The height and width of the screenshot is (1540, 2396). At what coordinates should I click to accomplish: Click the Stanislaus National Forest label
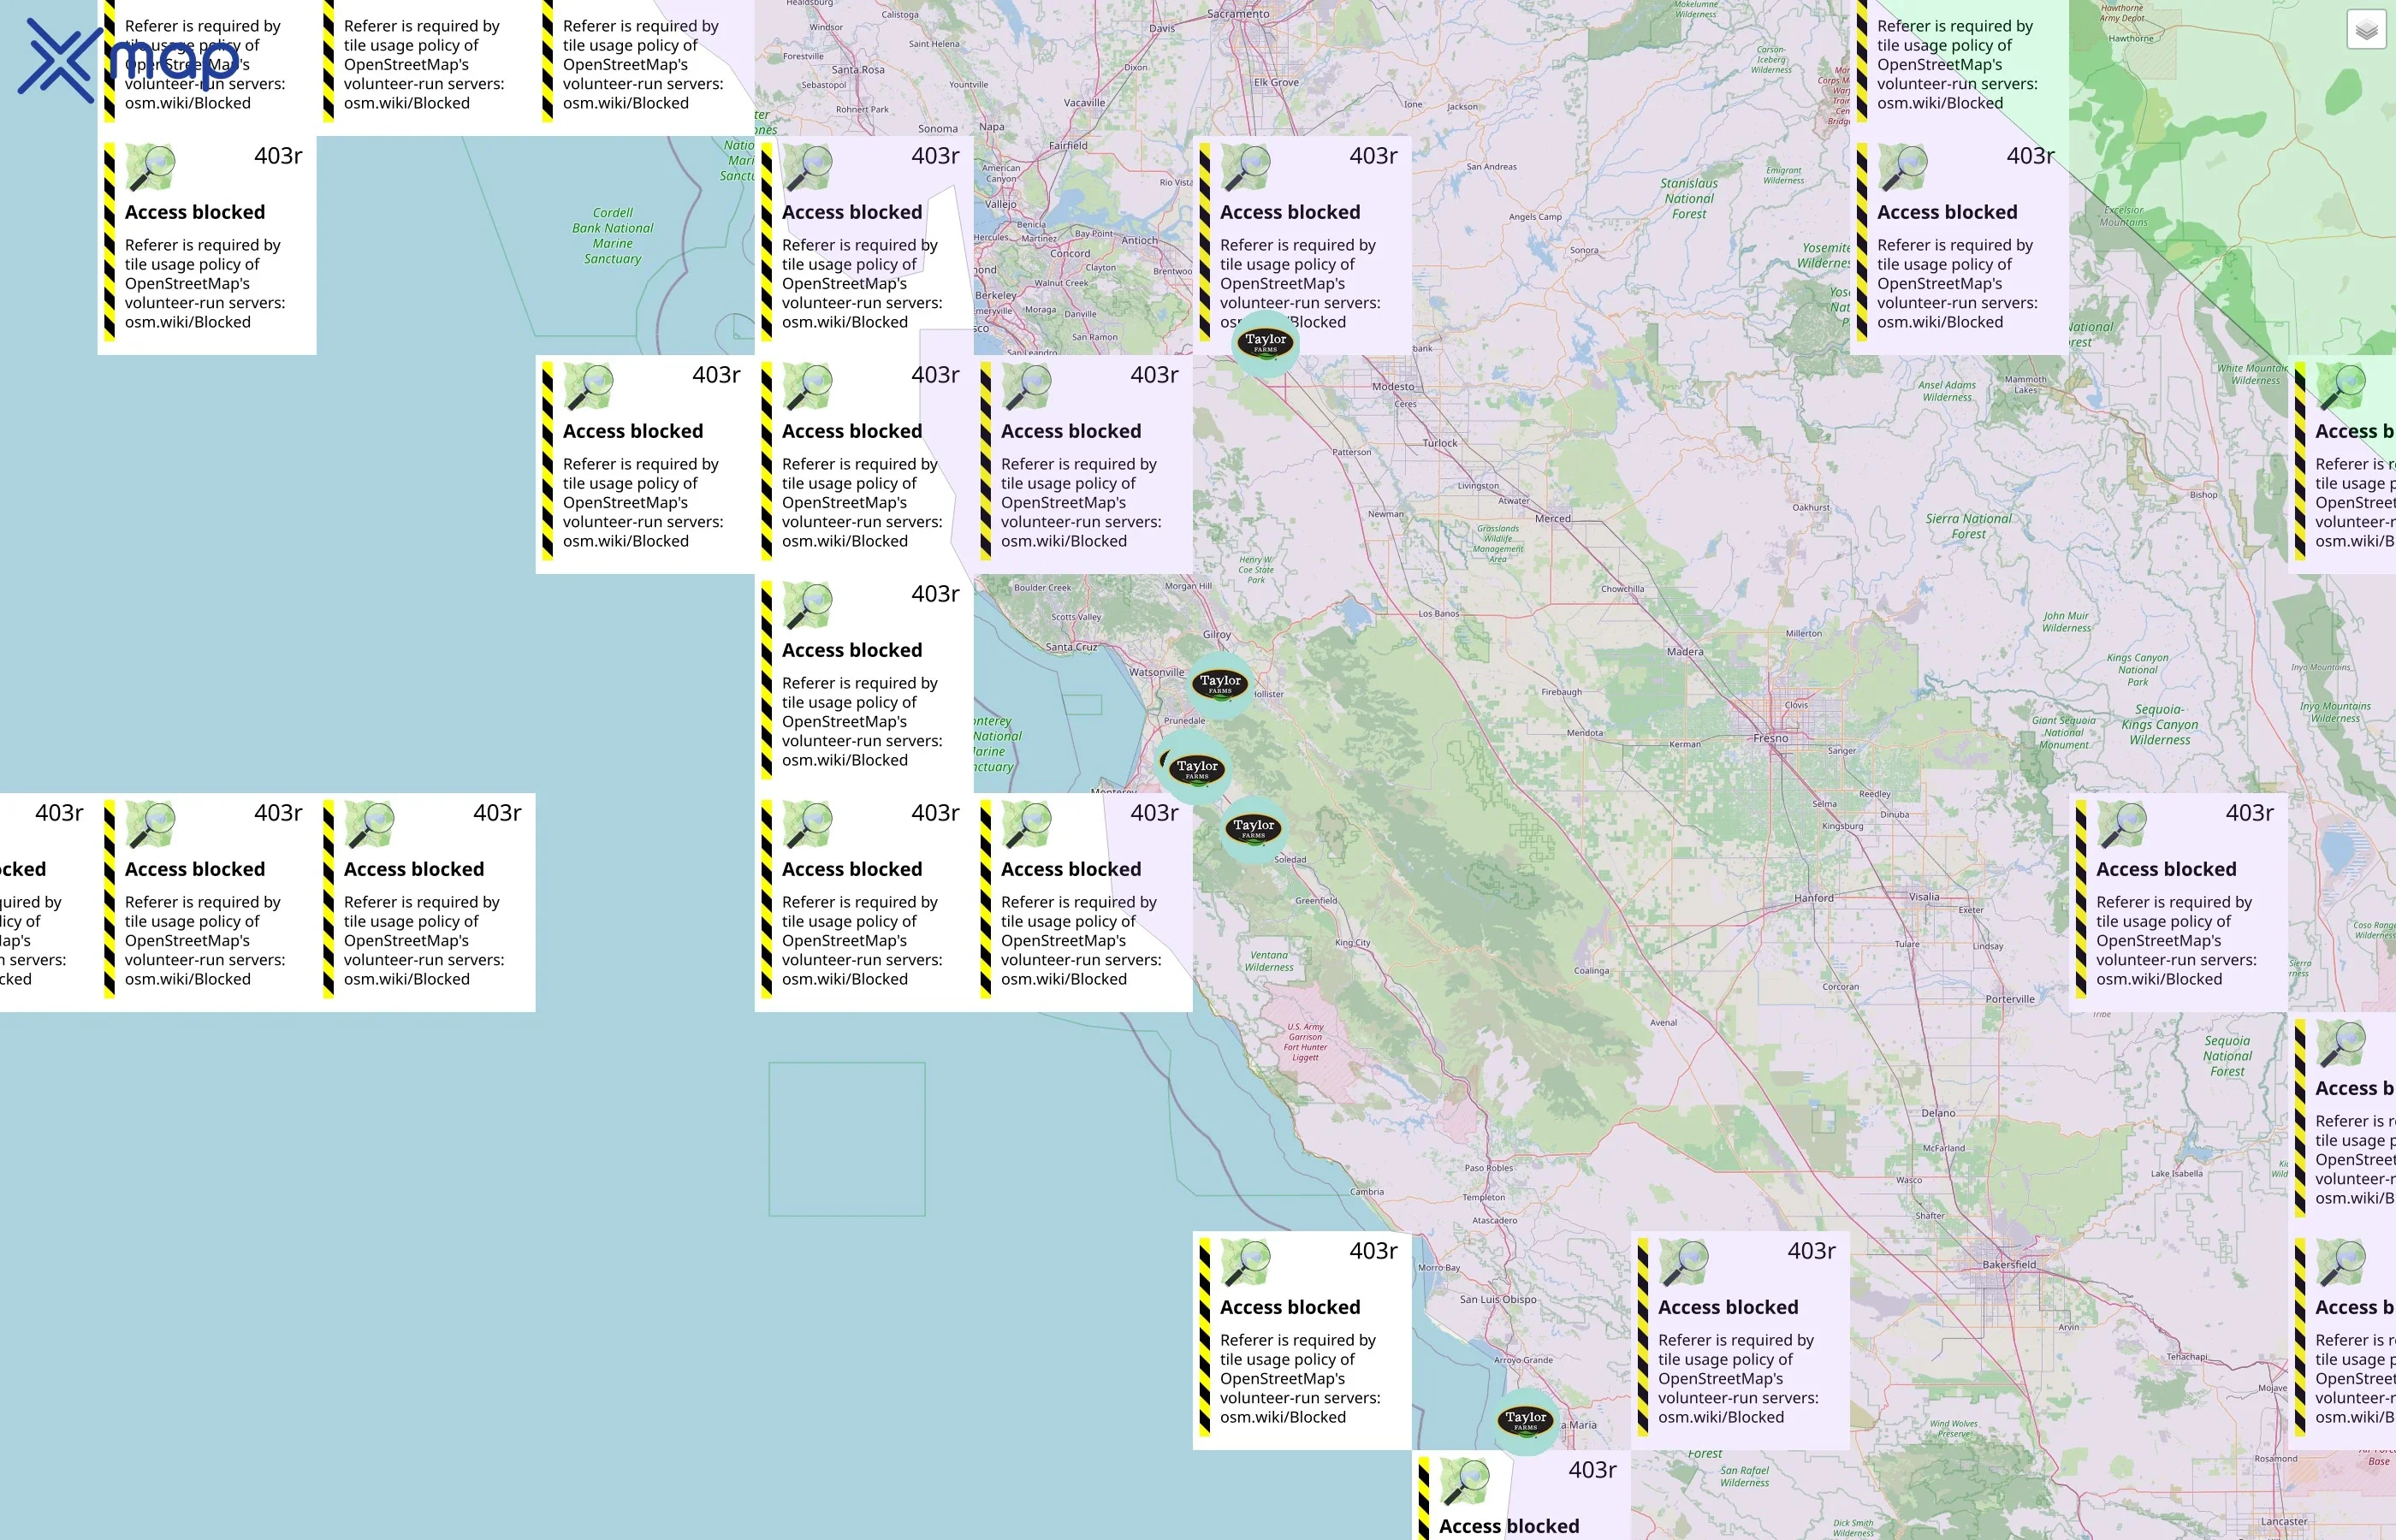(x=1689, y=199)
